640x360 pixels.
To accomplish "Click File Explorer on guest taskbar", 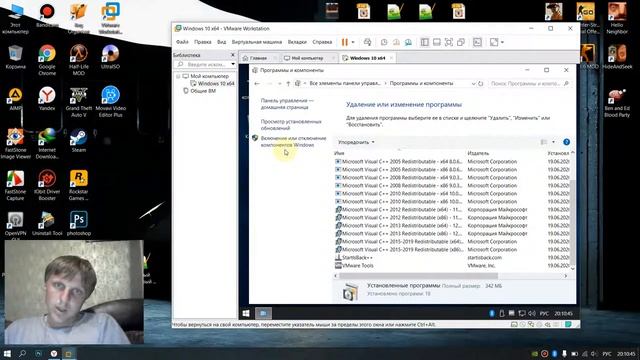I will pyautogui.click(x=263, y=313).
